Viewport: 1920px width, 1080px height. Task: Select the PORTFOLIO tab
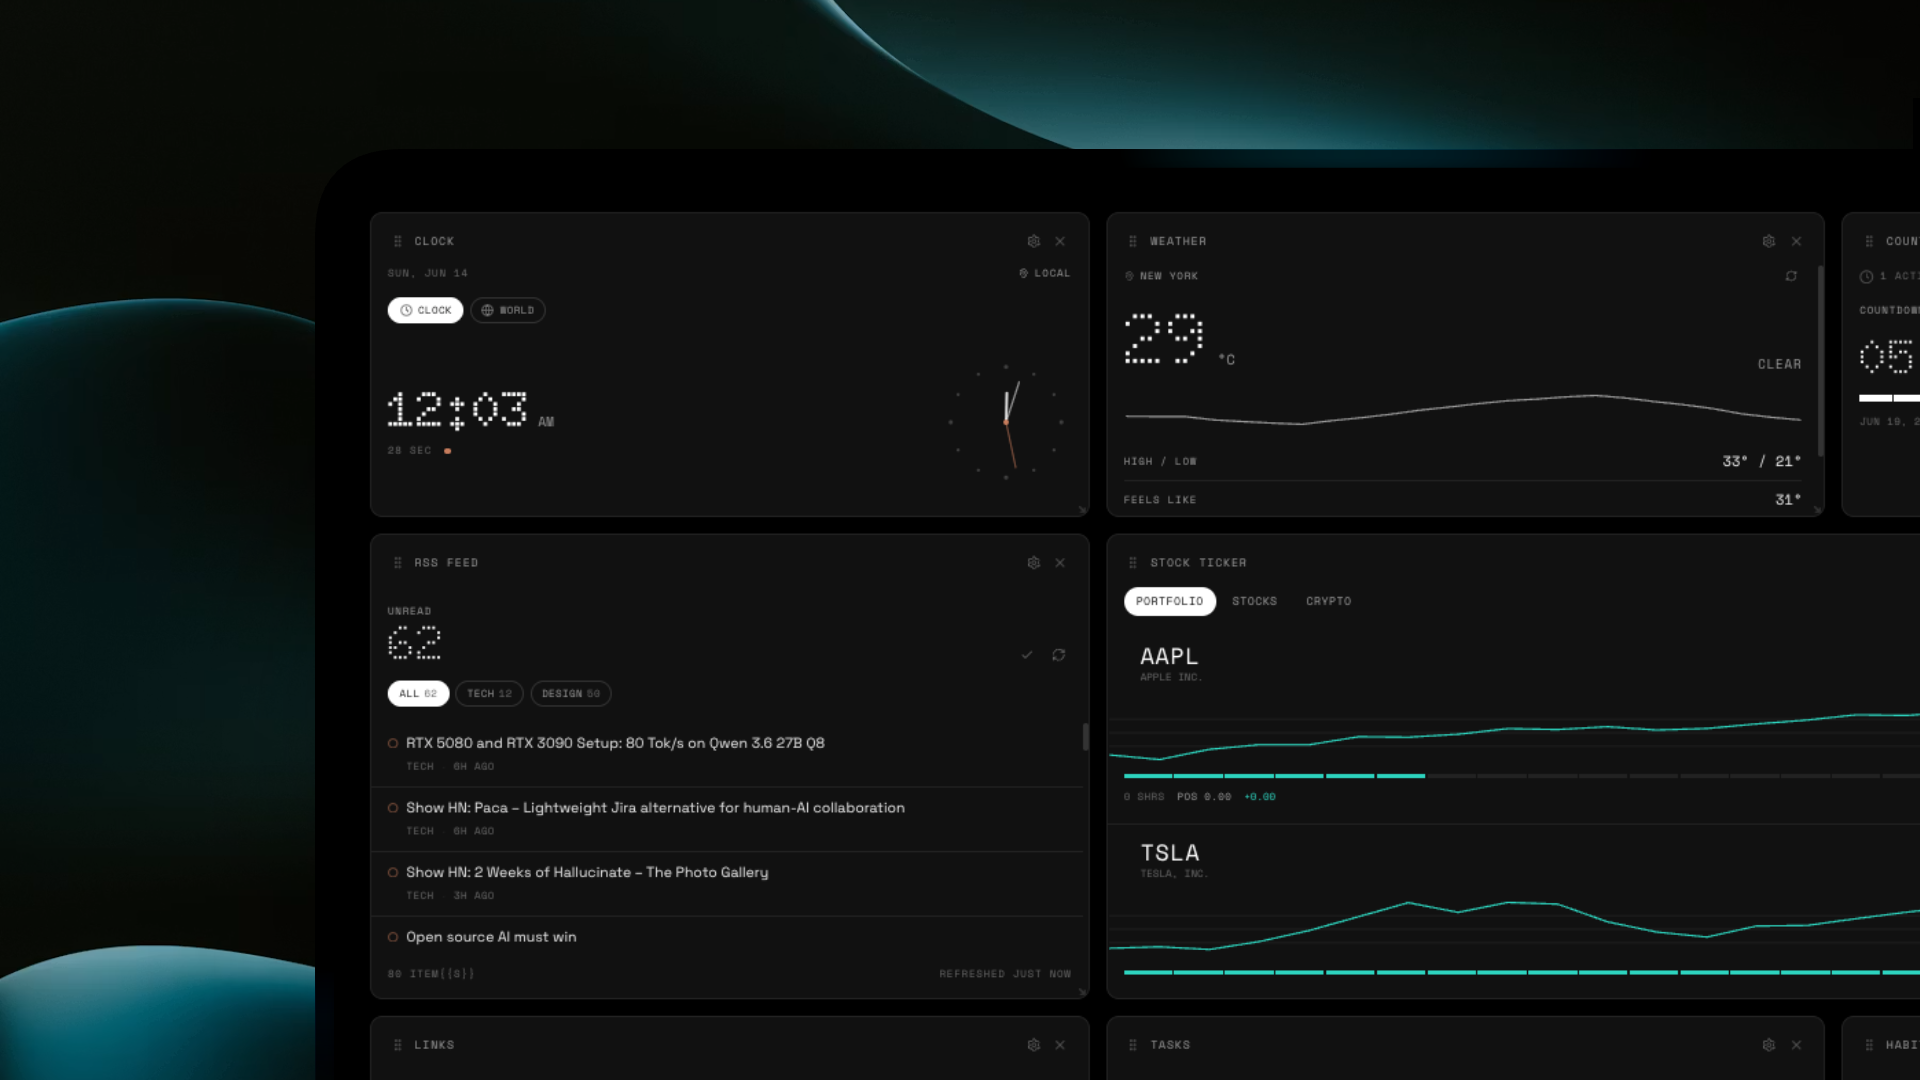(x=1169, y=601)
